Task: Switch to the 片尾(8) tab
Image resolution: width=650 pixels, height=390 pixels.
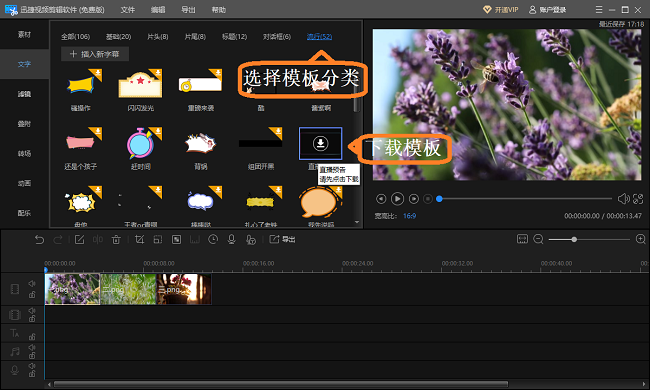Action: (195, 36)
